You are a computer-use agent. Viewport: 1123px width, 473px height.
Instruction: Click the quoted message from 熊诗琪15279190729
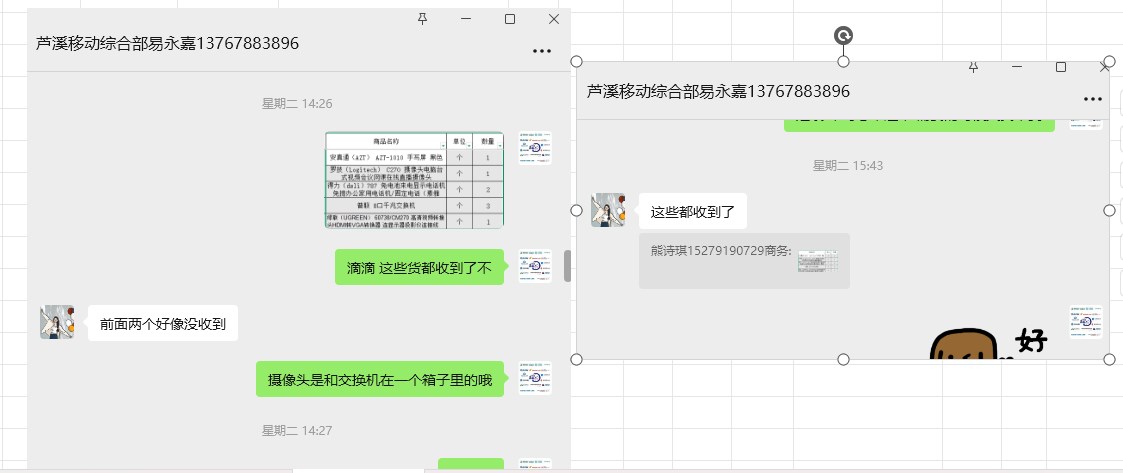pos(744,261)
